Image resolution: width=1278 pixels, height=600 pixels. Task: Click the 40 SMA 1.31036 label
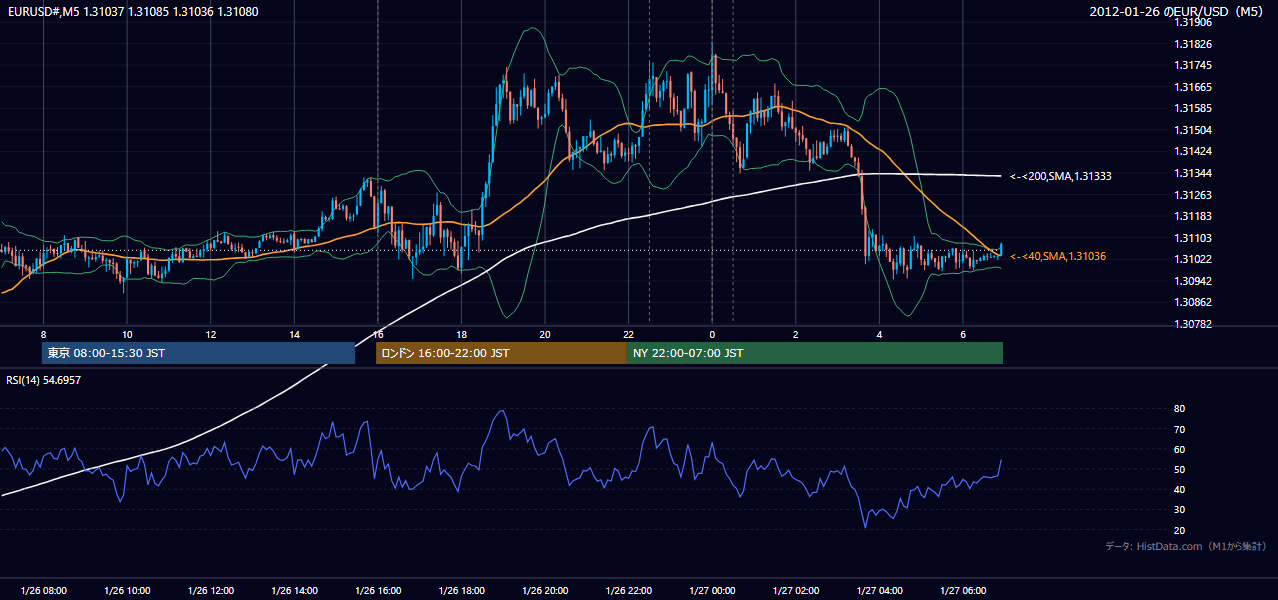pyautogui.click(x=1058, y=257)
